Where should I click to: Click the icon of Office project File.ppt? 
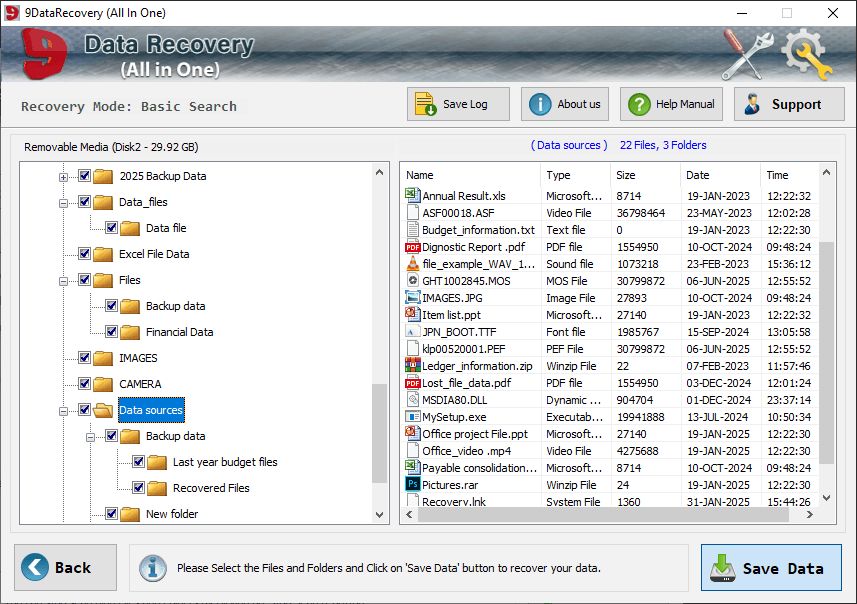tap(413, 433)
